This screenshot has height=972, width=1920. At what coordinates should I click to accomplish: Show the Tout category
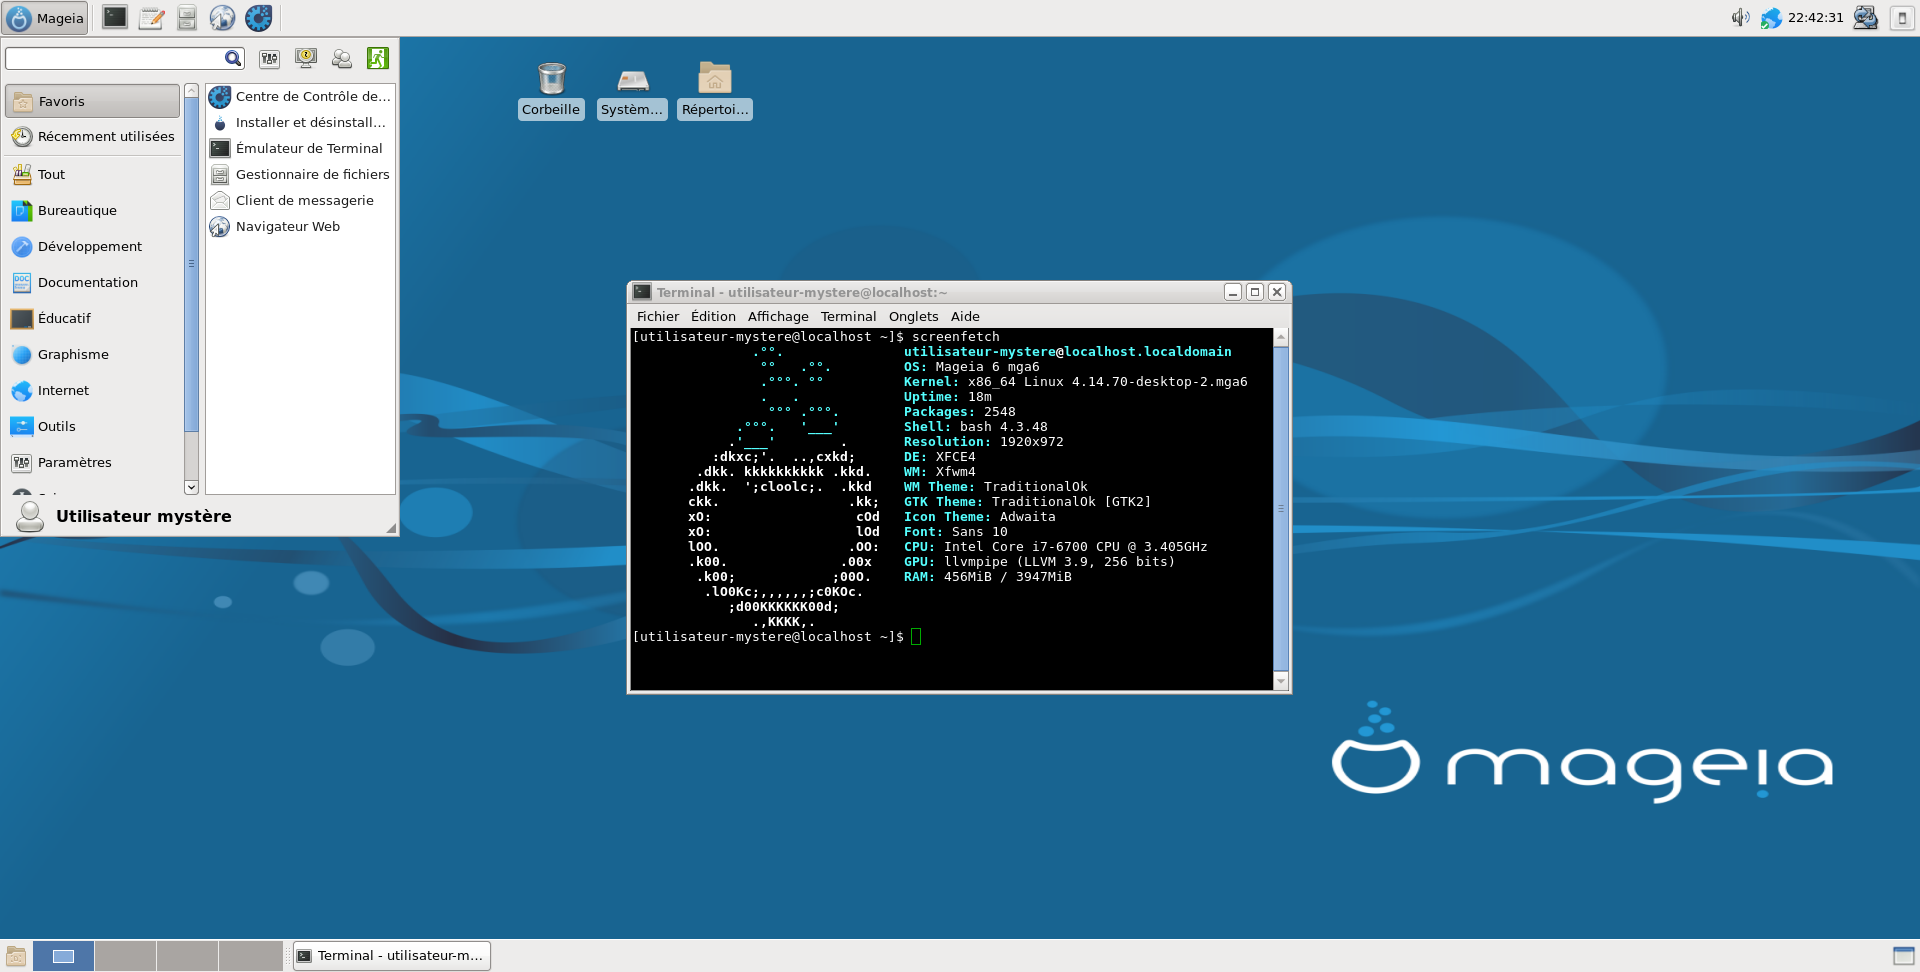click(x=92, y=175)
